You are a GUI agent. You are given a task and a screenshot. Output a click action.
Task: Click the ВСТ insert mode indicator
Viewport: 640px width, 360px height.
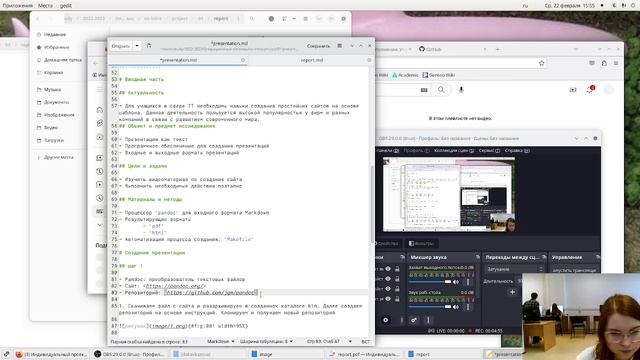(x=366, y=341)
